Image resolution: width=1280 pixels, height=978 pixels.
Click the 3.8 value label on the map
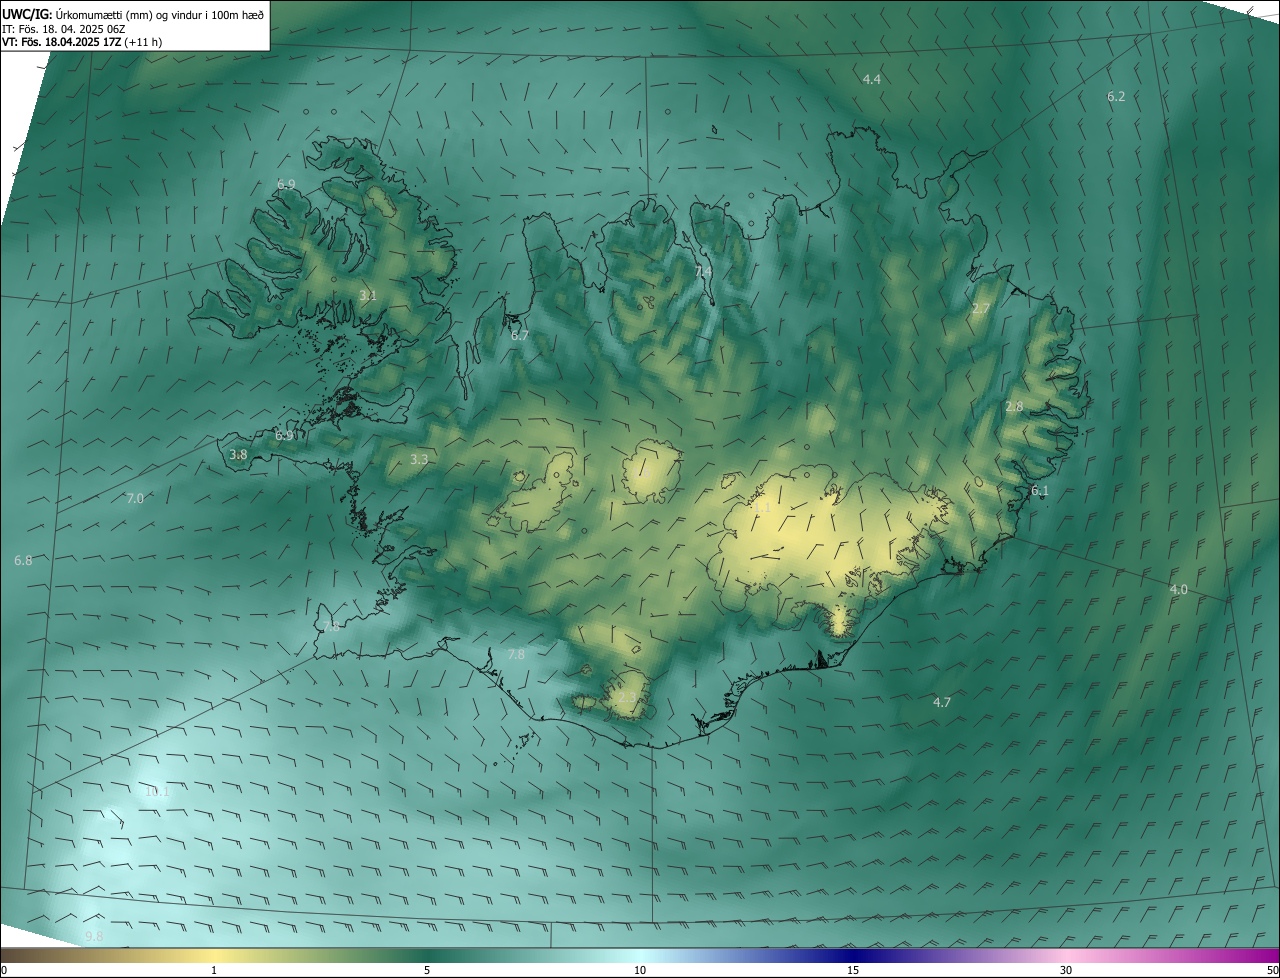click(x=238, y=454)
